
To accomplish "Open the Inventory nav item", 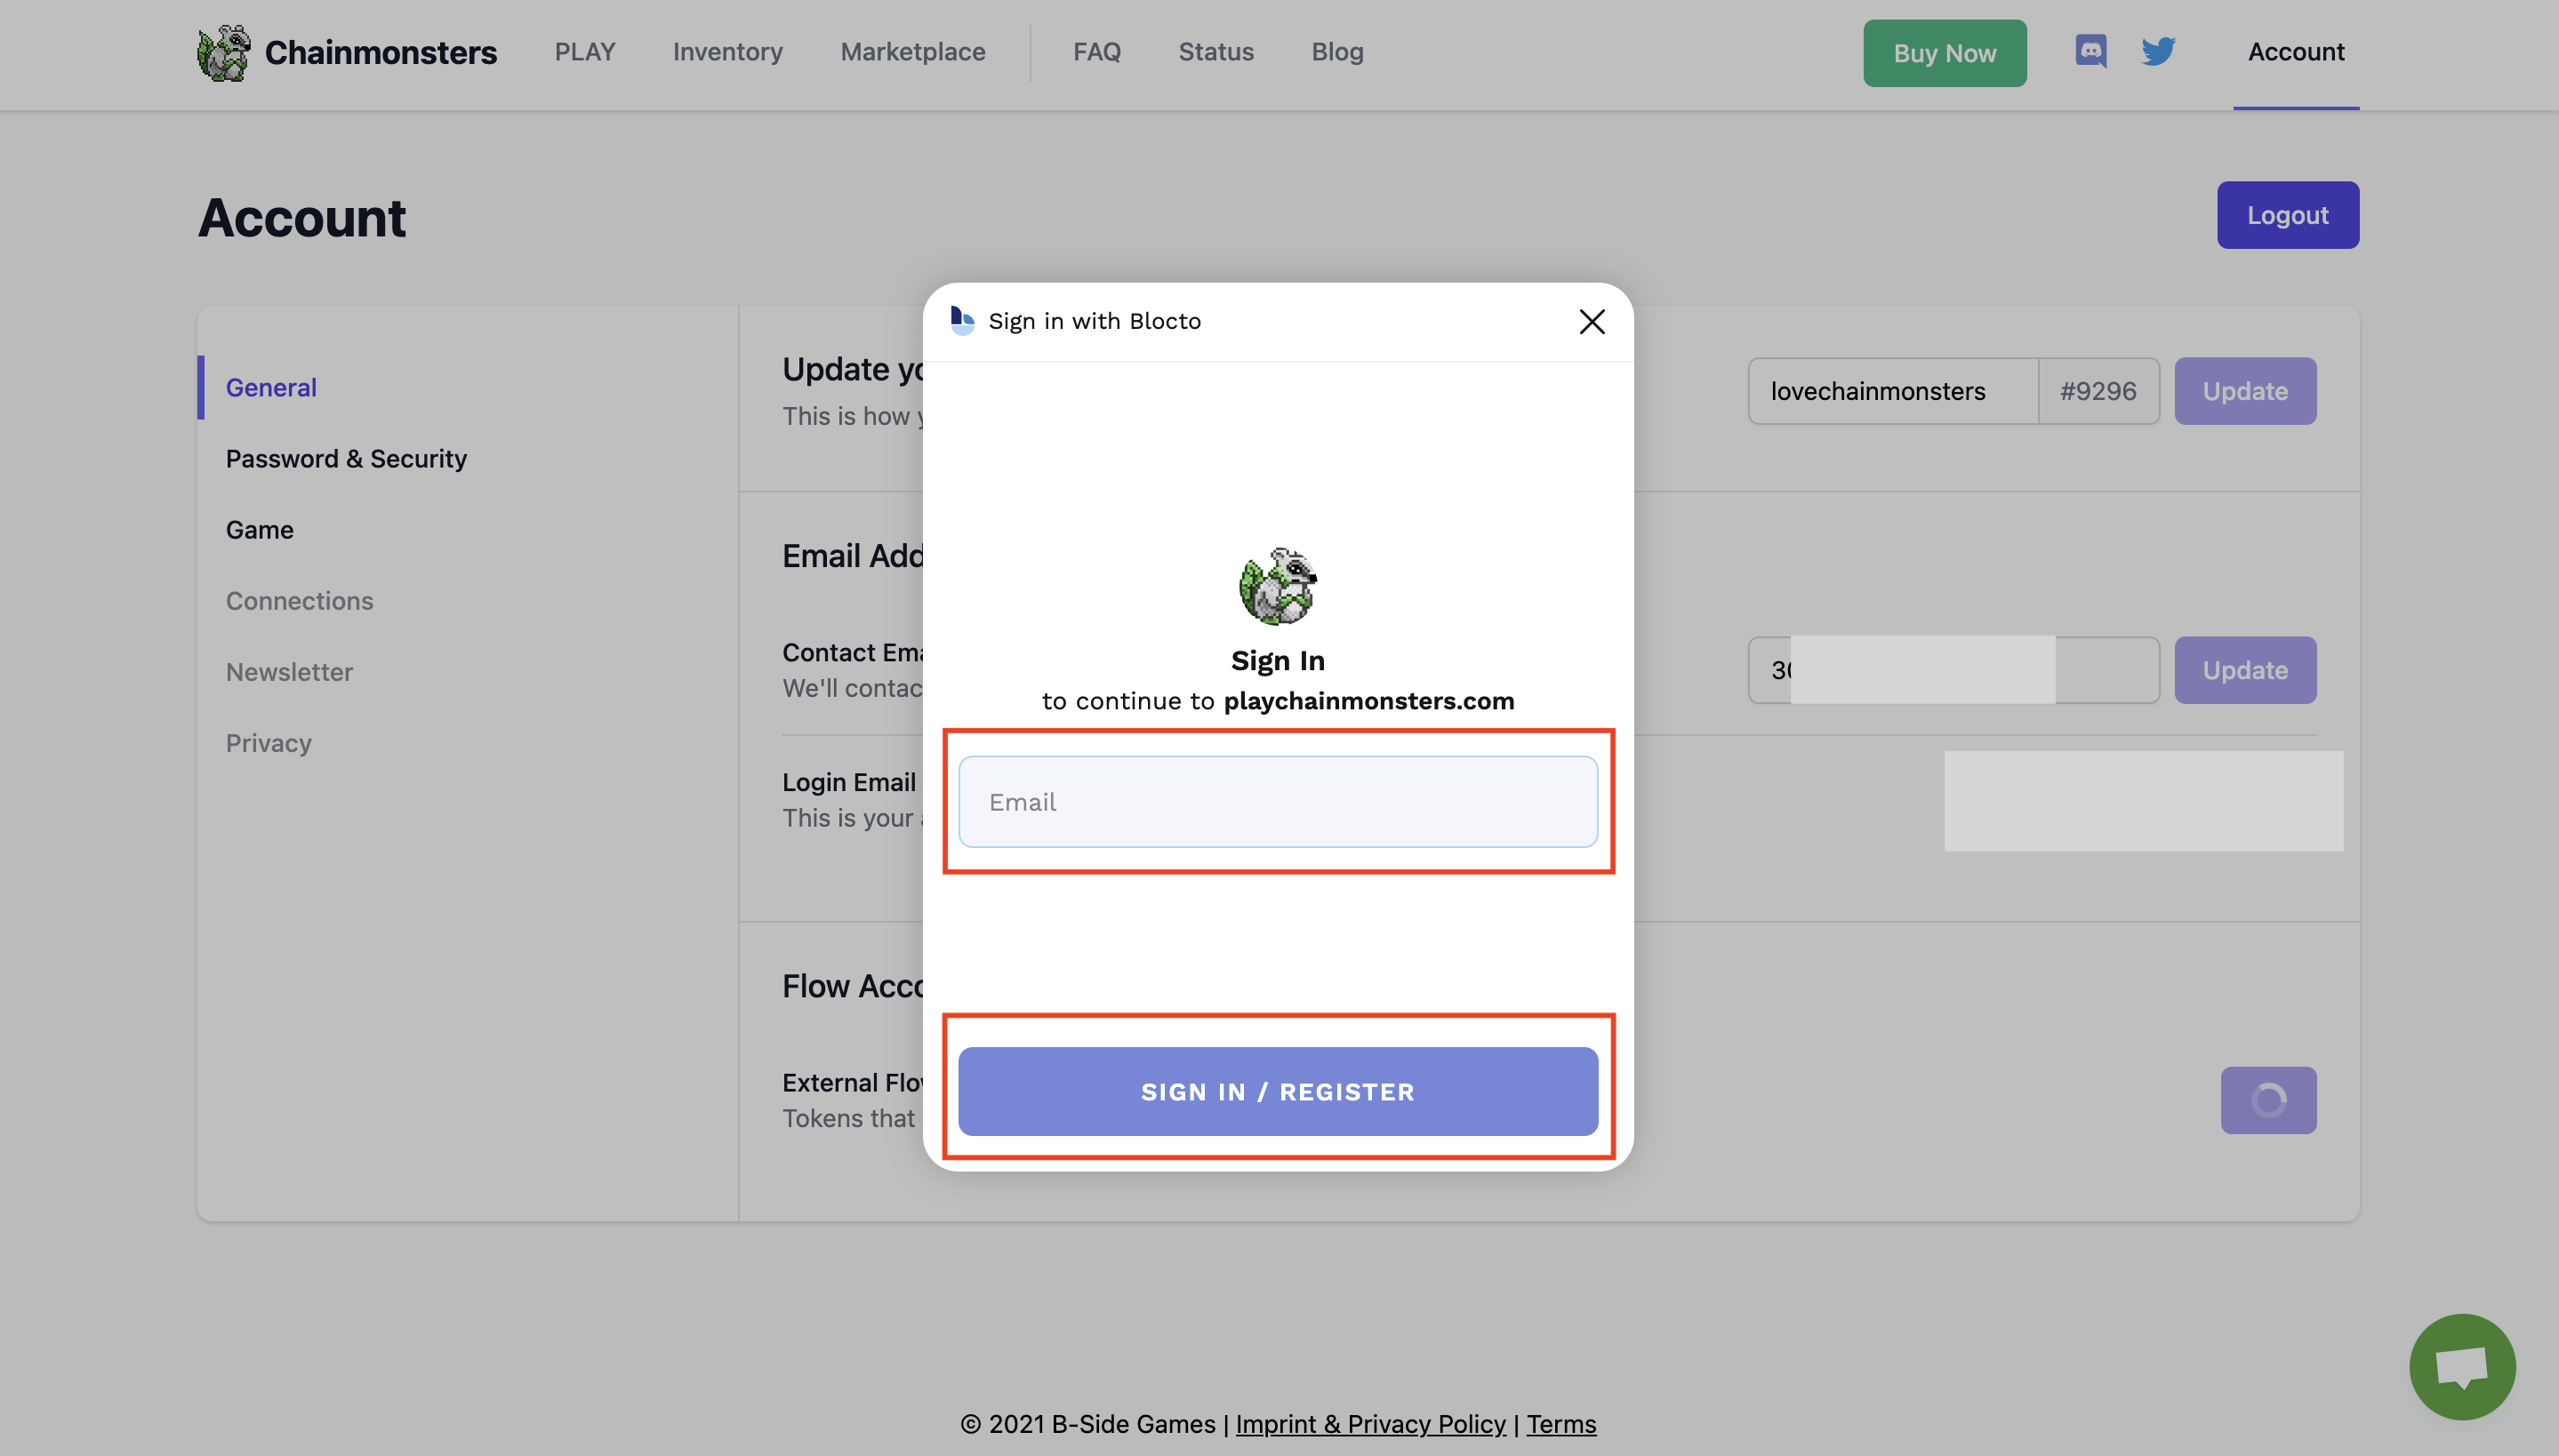I will click(727, 52).
